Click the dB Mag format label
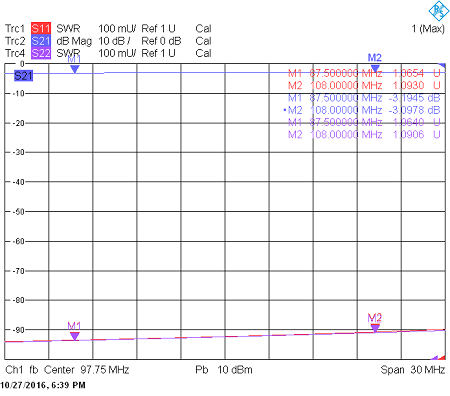The width and height of the screenshot is (450, 396). 74,41
